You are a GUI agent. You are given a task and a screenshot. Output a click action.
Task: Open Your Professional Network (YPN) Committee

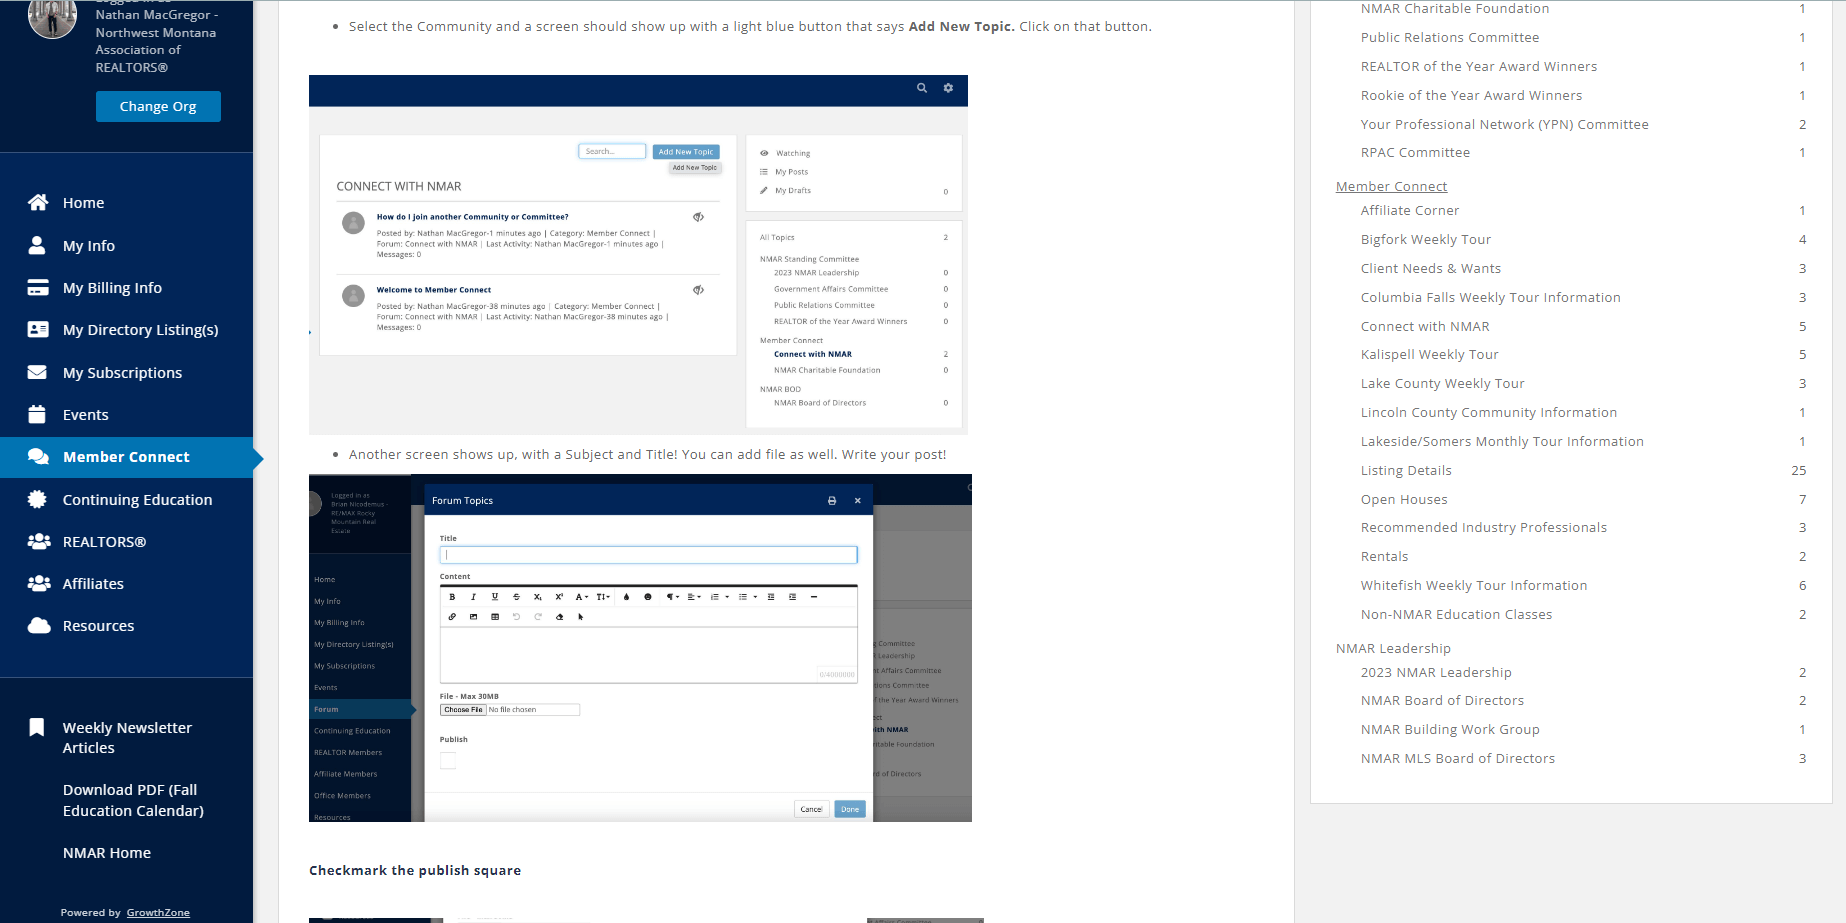coord(1504,124)
